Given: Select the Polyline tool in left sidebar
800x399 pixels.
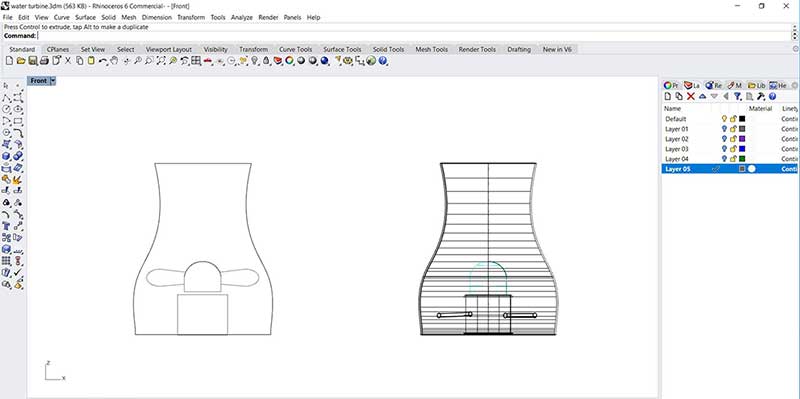Looking at the screenshot, I should [x=7, y=97].
